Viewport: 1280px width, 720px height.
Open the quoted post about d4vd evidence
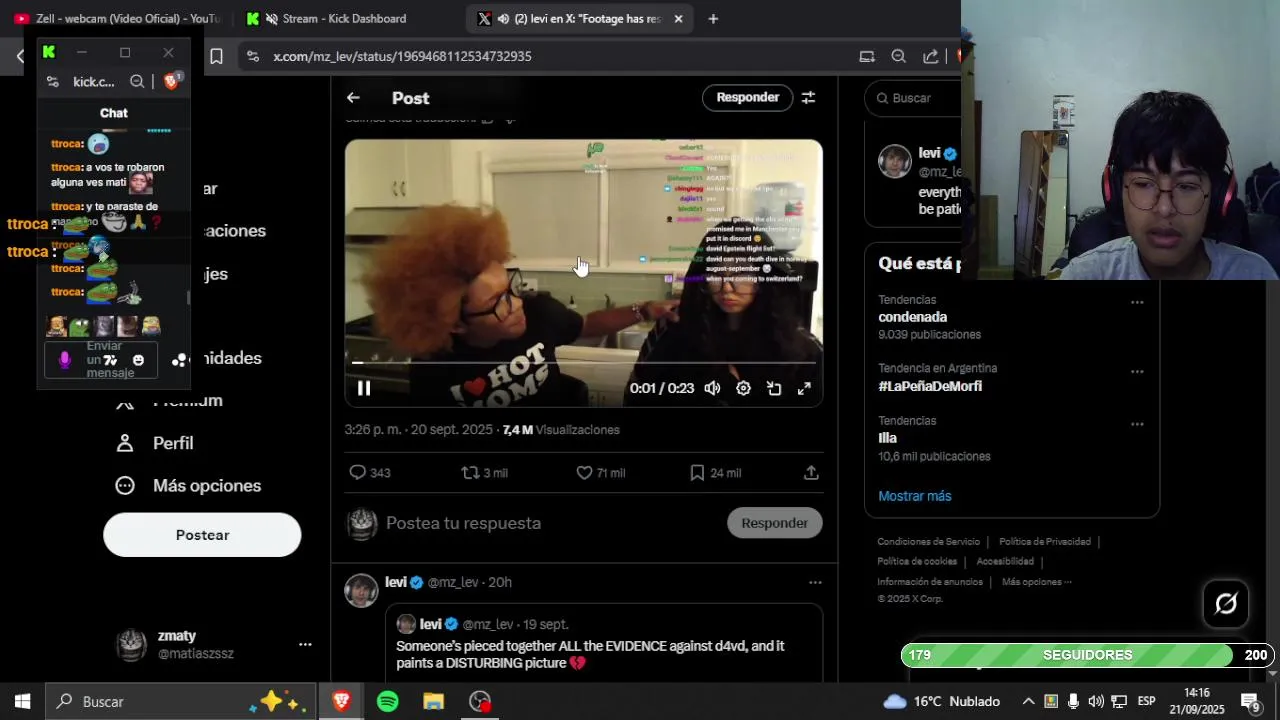tap(604, 645)
